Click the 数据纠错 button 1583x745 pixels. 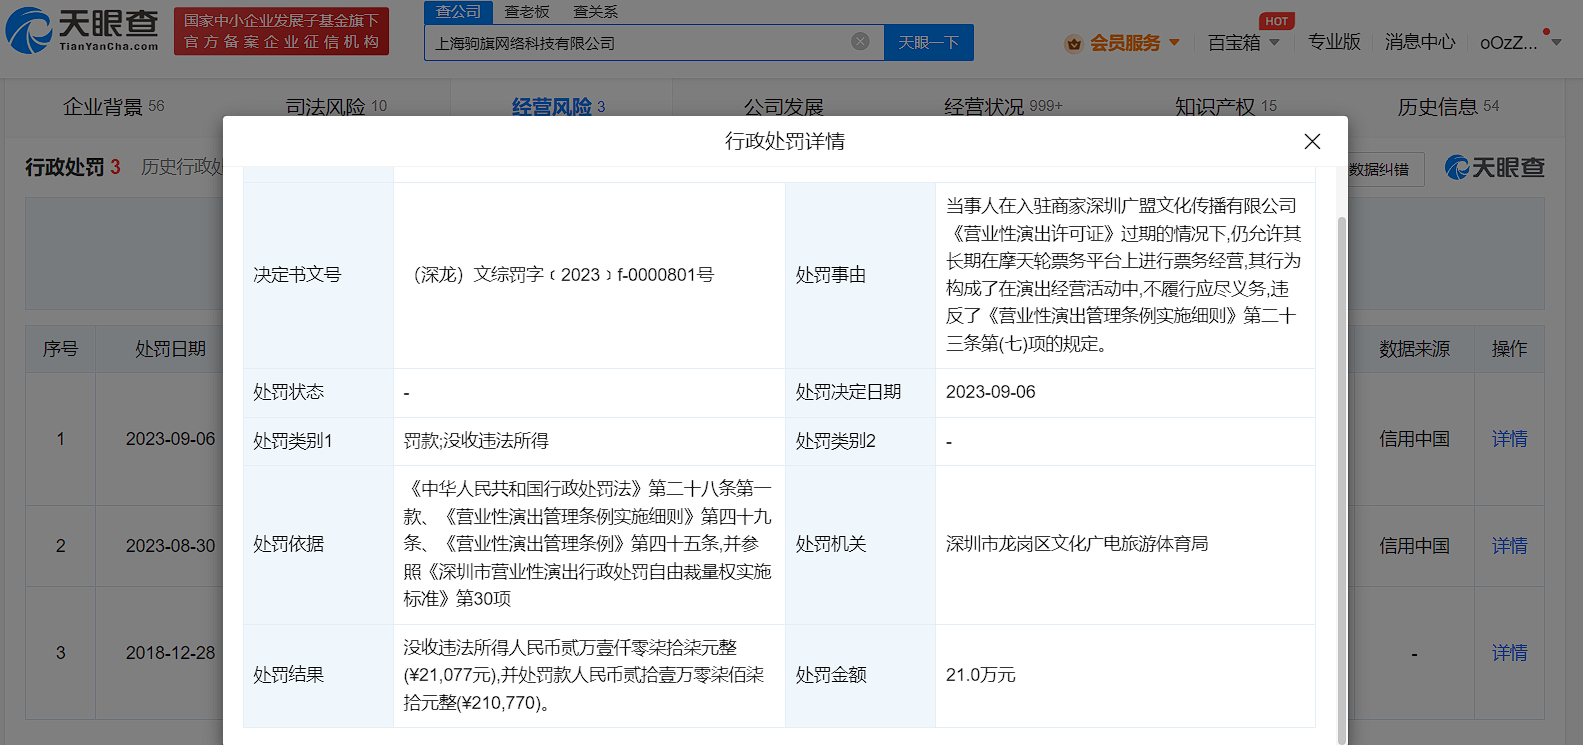point(1378,169)
